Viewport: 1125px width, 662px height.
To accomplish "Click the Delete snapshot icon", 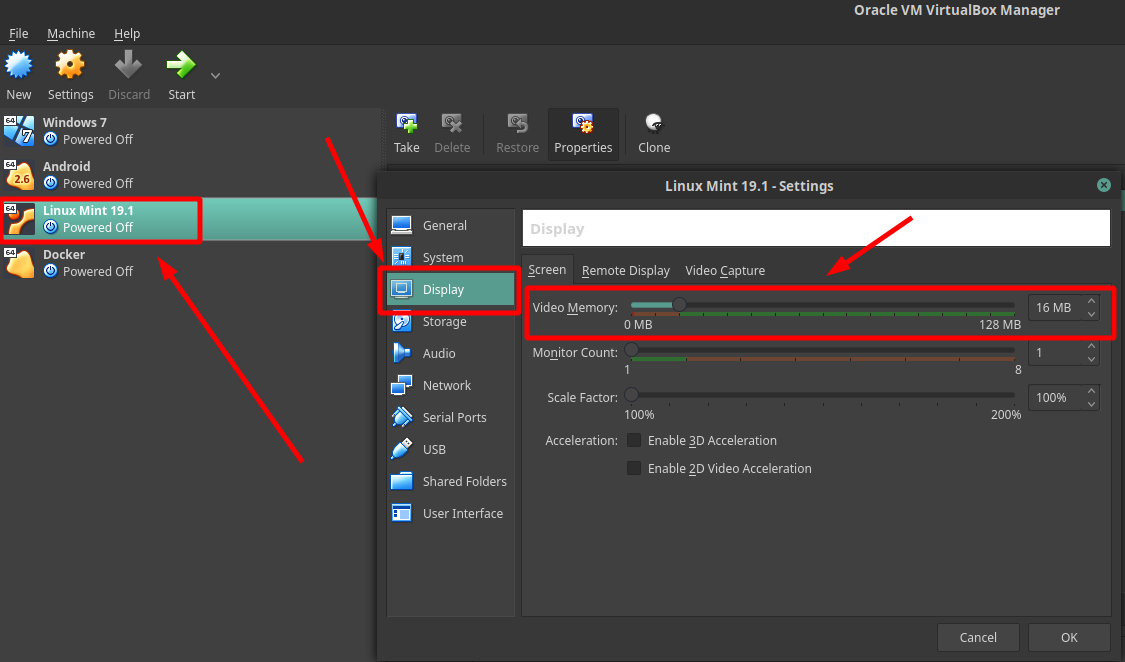I will 452,124.
